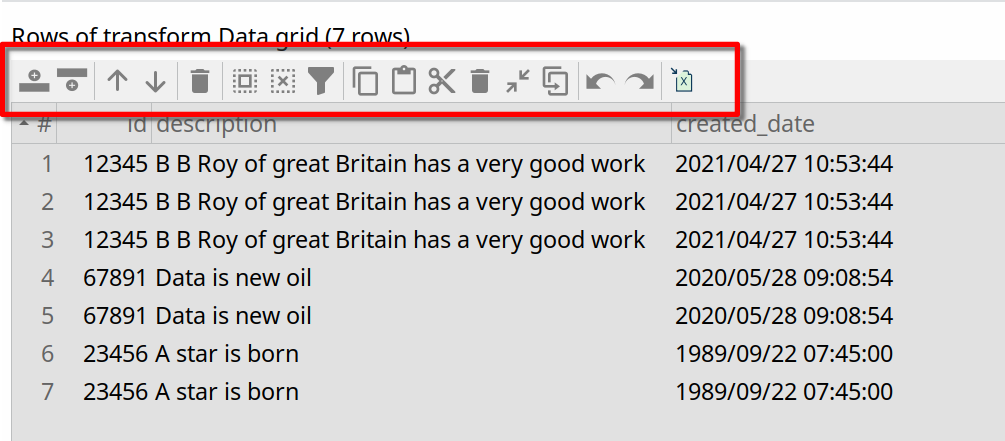Click the created_date column header
The width and height of the screenshot is (1005, 441).
pyautogui.click(x=745, y=124)
